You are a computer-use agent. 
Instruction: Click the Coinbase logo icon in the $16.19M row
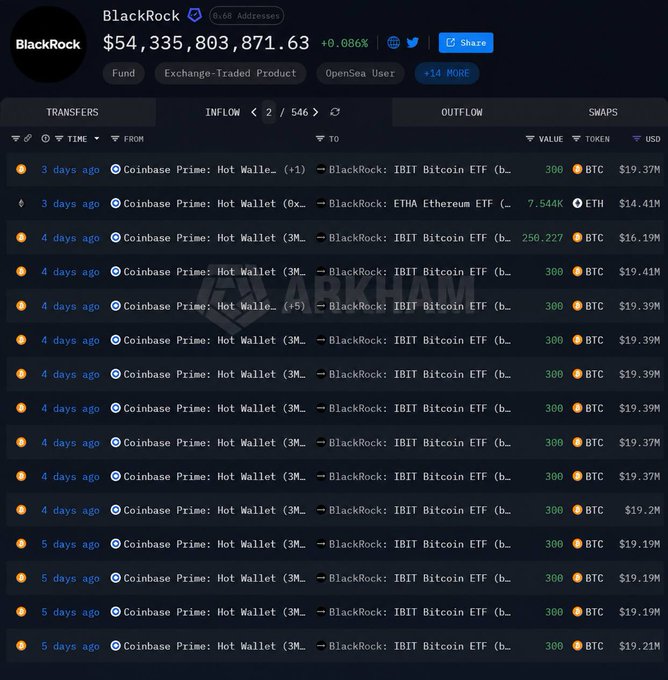(x=115, y=238)
